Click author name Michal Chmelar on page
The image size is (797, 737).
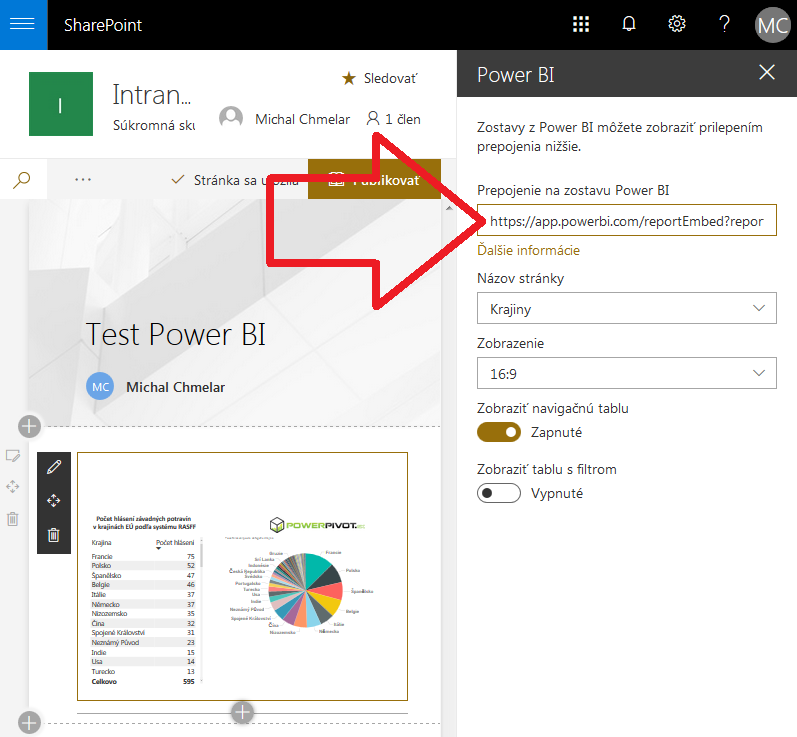click(175, 387)
